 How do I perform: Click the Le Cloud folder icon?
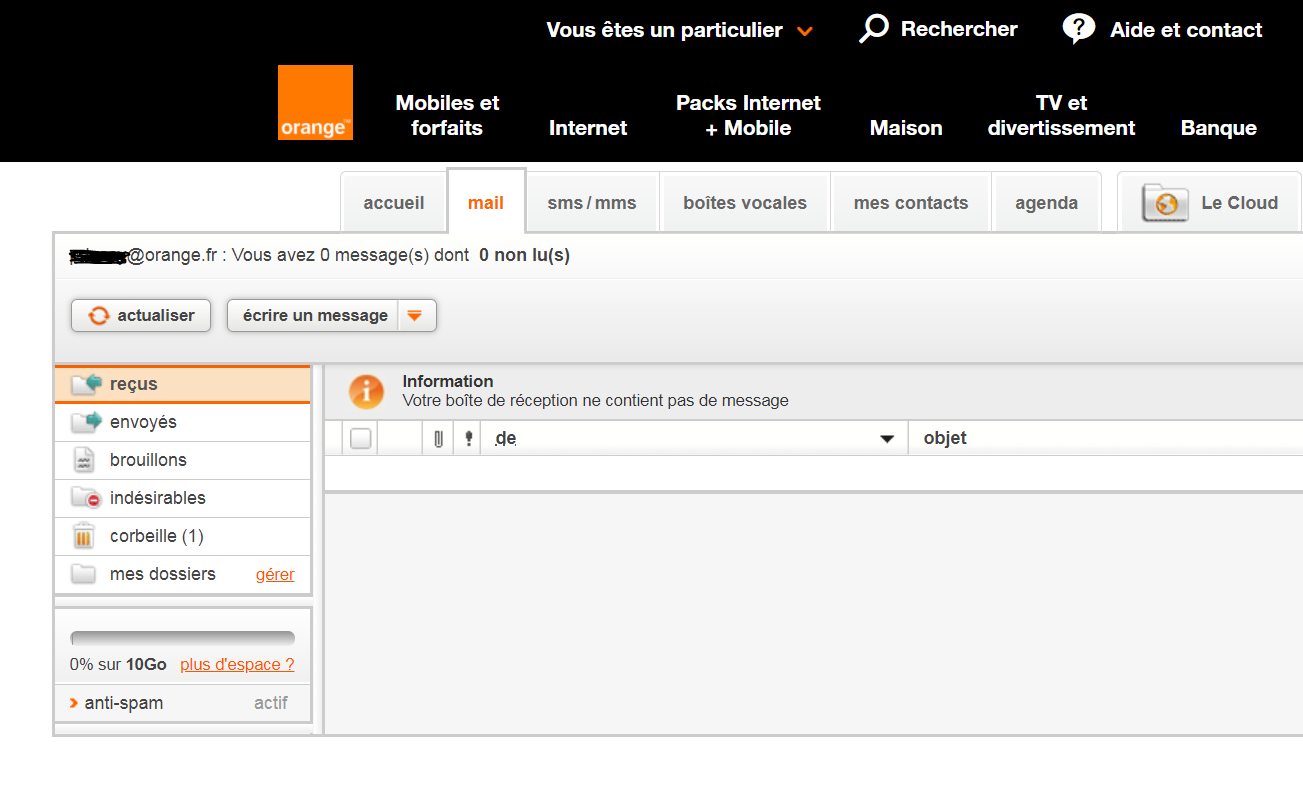[x=1166, y=202]
